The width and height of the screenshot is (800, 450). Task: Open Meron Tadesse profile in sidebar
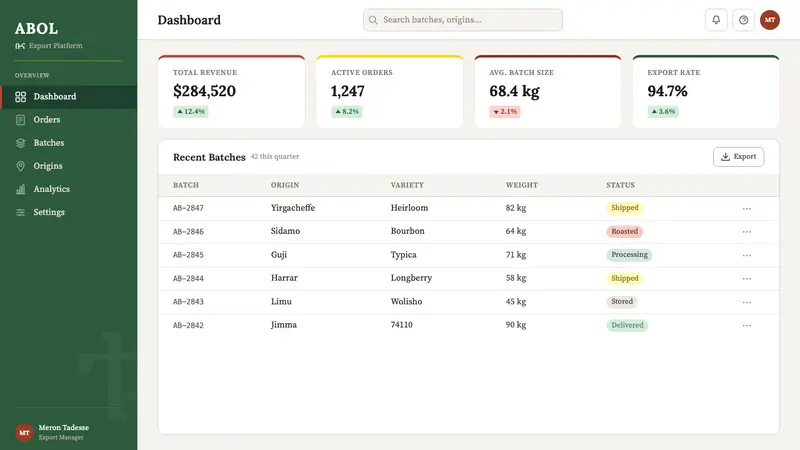coord(52,433)
